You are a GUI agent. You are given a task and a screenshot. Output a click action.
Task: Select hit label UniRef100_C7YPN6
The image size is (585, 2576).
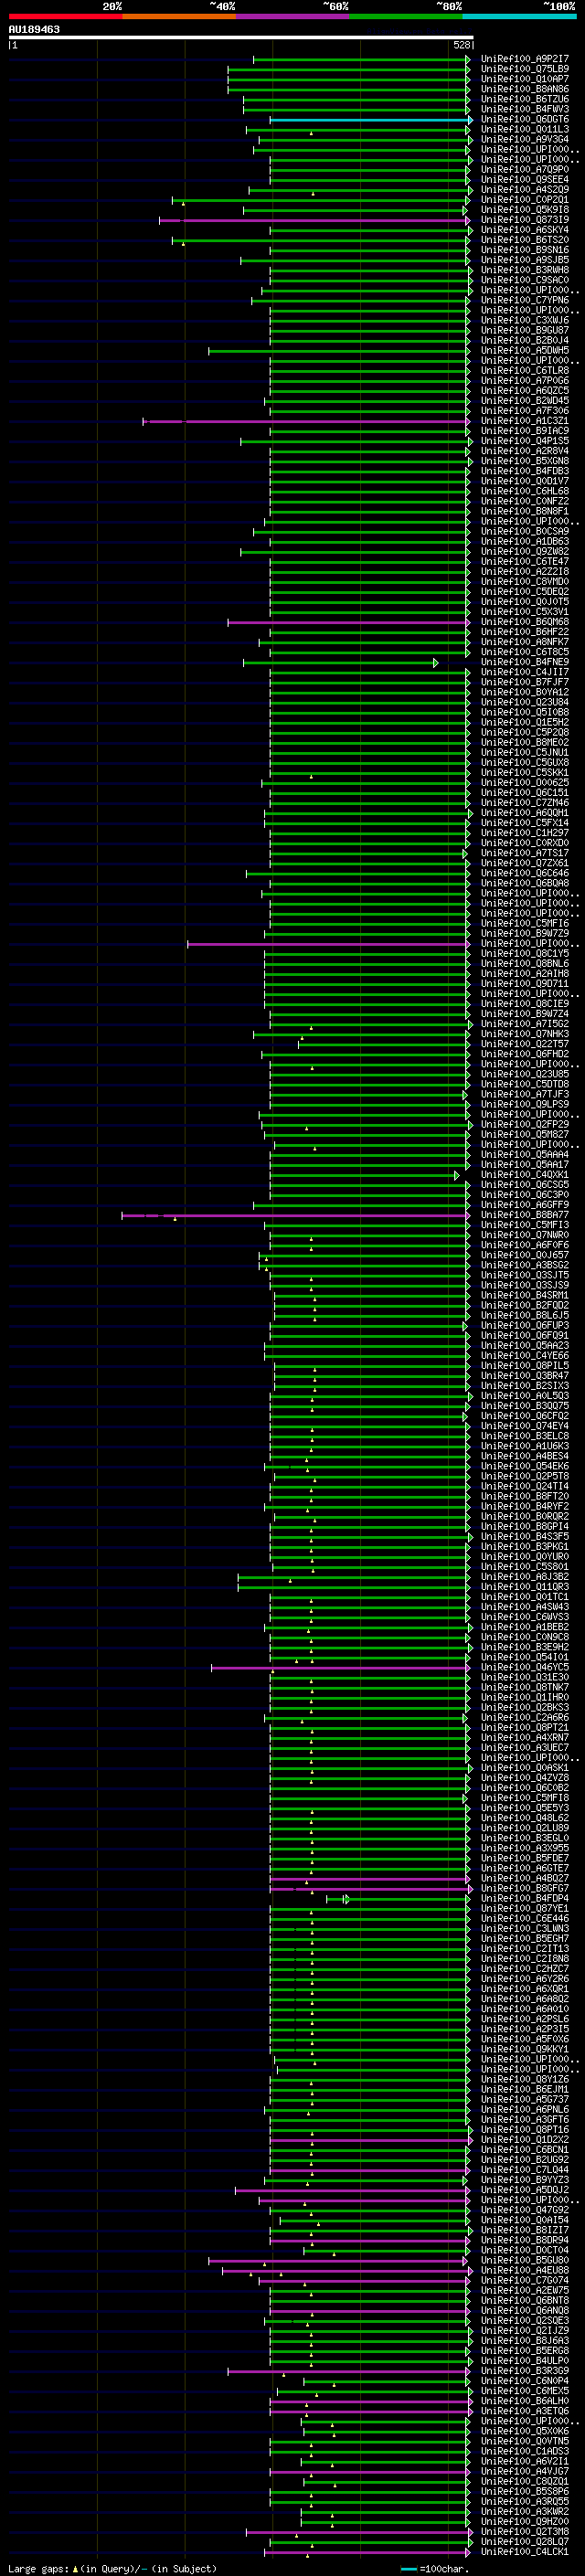pos(525,300)
